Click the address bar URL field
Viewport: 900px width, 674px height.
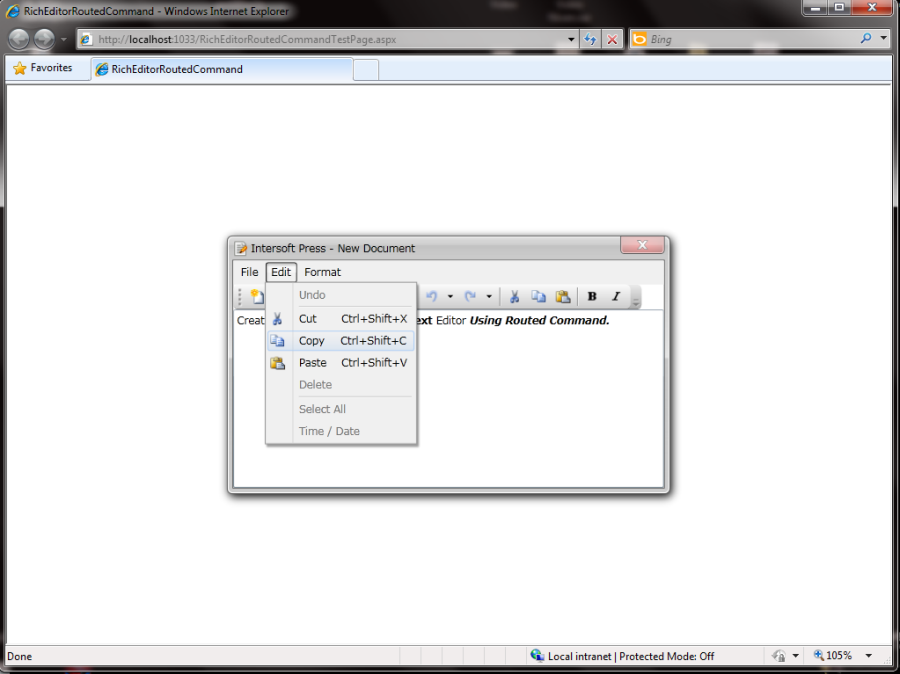pyautogui.click(x=327, y=40)
